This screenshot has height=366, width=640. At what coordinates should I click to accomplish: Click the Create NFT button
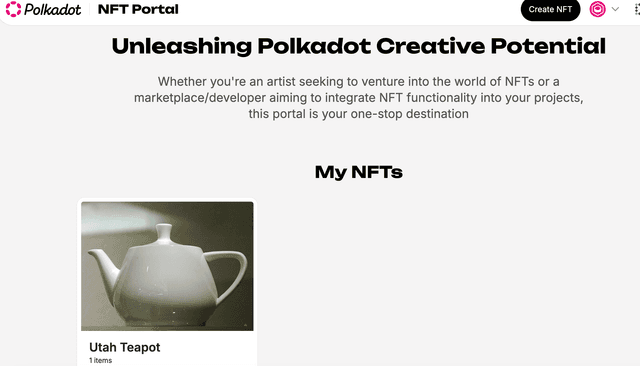click(x=550, y=9)
